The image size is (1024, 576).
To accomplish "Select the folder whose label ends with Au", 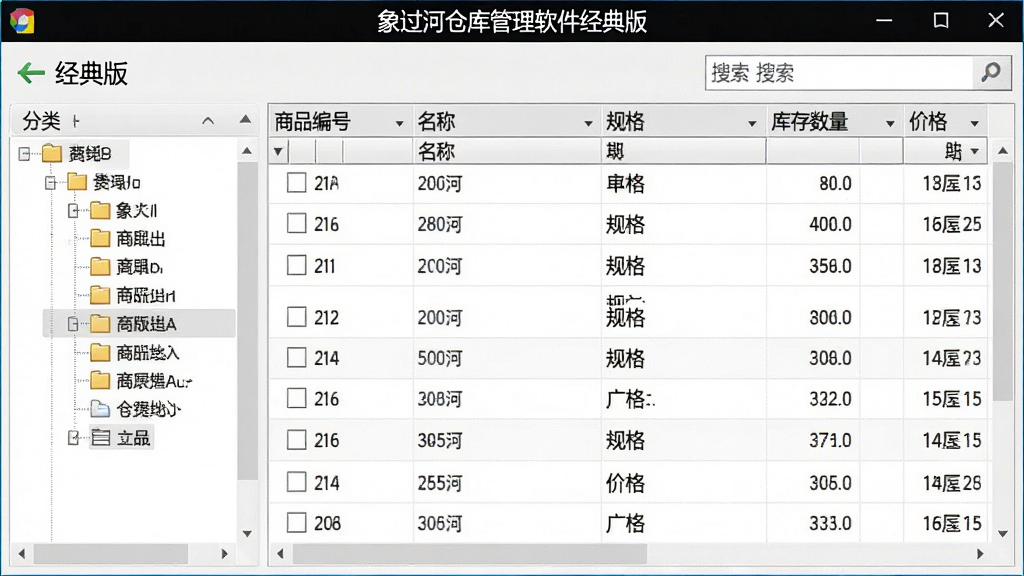I will click(x=140, y=381).
